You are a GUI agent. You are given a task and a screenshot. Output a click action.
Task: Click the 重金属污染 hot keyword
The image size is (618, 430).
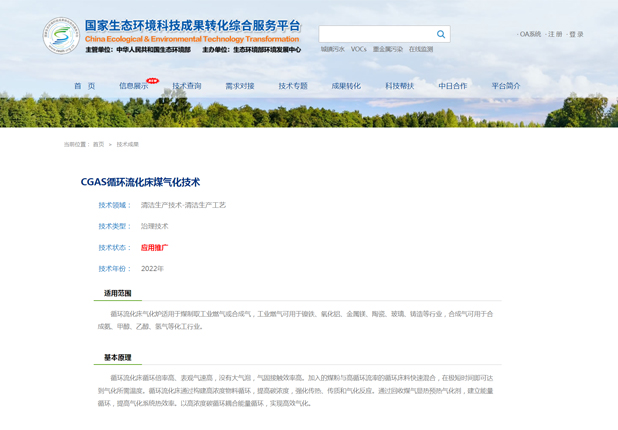pyautogui.click(x=388, y=49)
